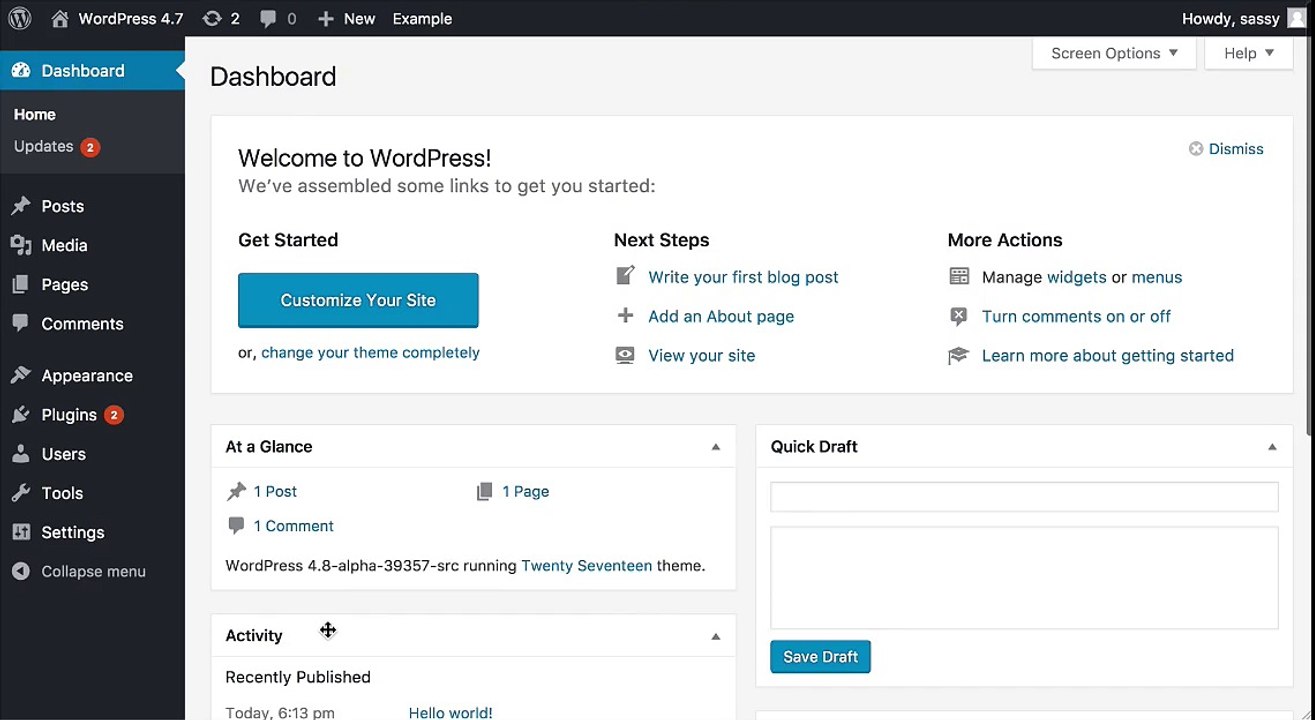Viewport: 1315px width, 720px height.
Task: Click the page icon beside 1 Page
Action: [x=485, y=491]
